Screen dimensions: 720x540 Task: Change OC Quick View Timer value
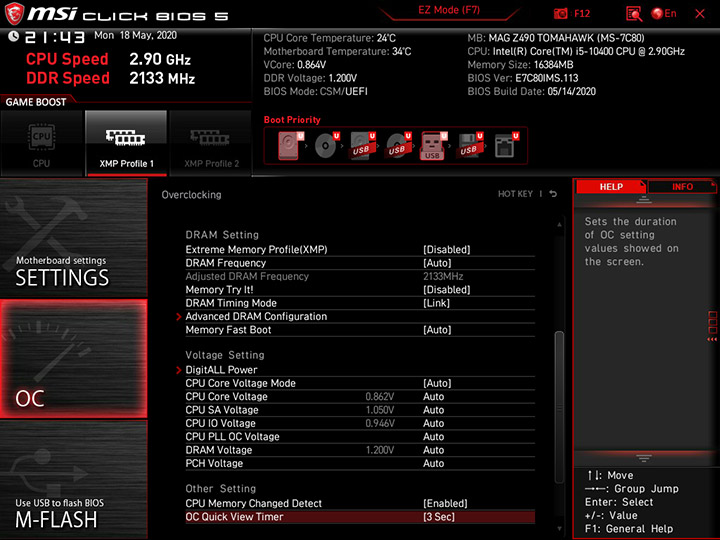(360, 517)
